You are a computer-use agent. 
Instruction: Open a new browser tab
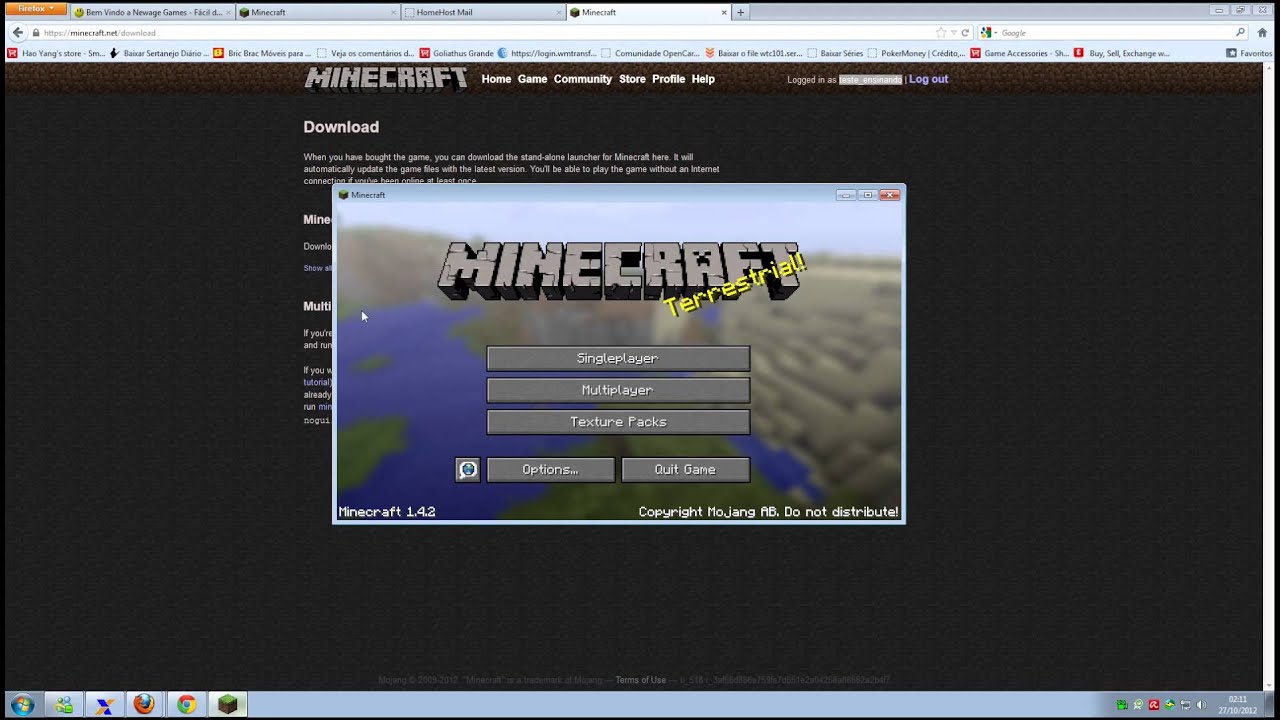[740, 12]
